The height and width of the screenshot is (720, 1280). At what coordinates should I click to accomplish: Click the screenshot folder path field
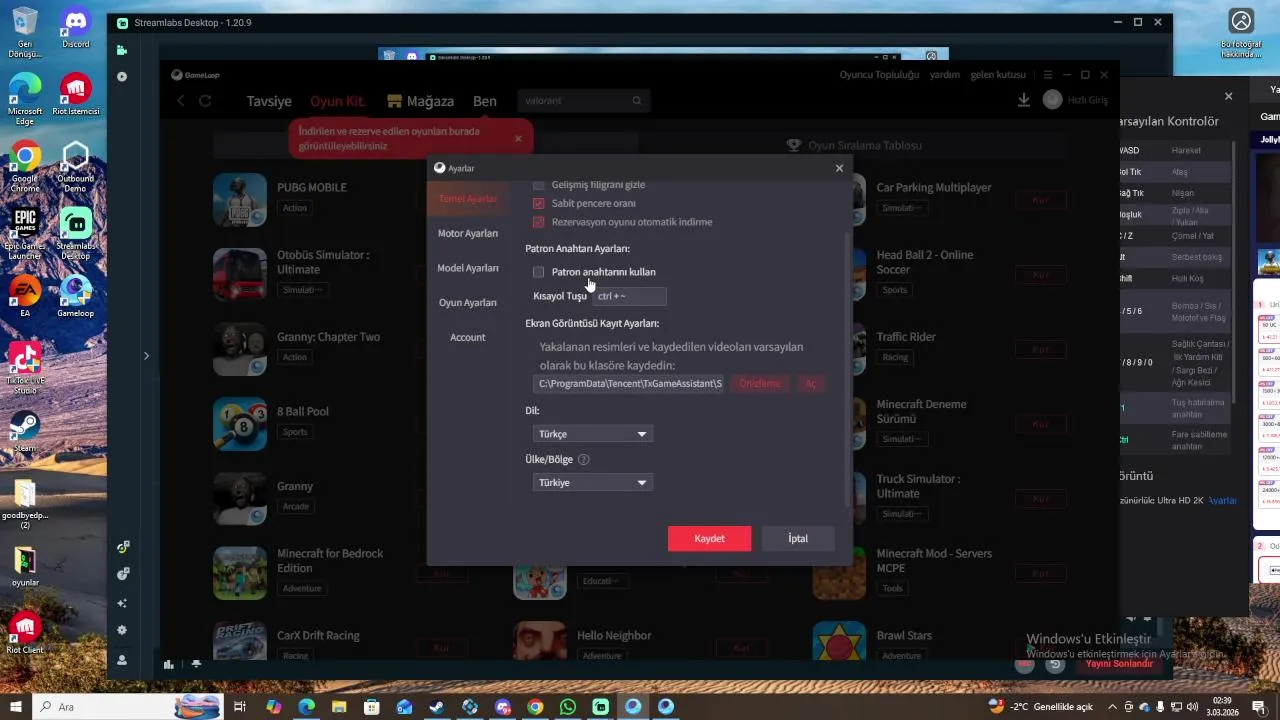(x=629, y=384)
